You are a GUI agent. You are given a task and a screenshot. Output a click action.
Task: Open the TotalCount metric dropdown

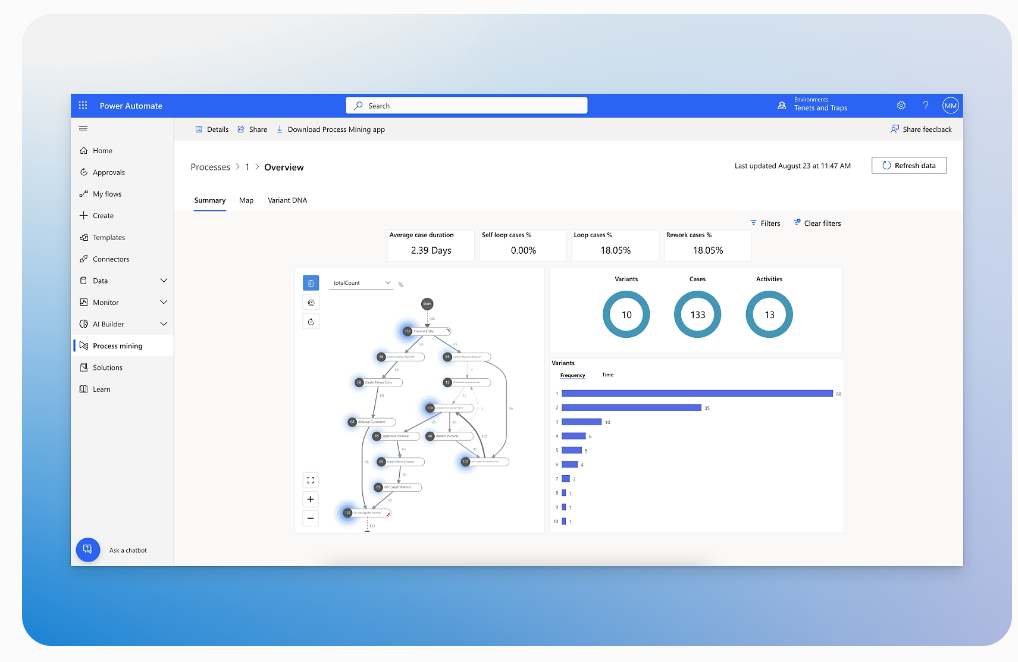[386, 283]
